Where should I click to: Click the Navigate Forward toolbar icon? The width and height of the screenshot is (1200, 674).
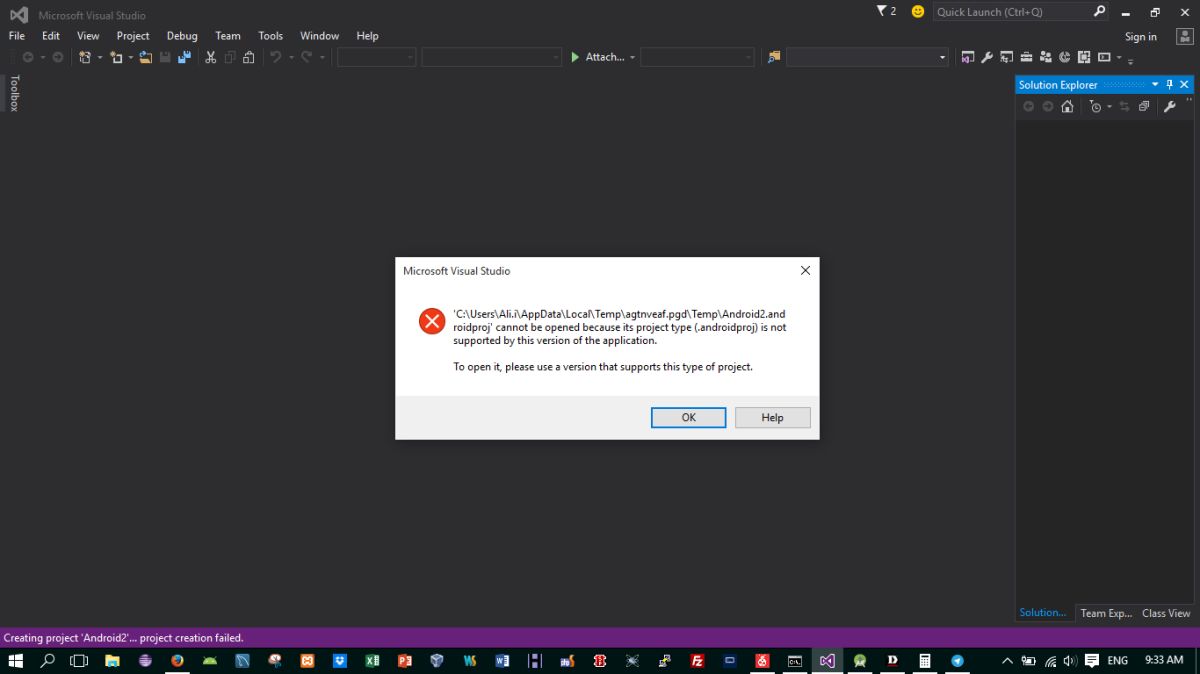tap(58, 57)
